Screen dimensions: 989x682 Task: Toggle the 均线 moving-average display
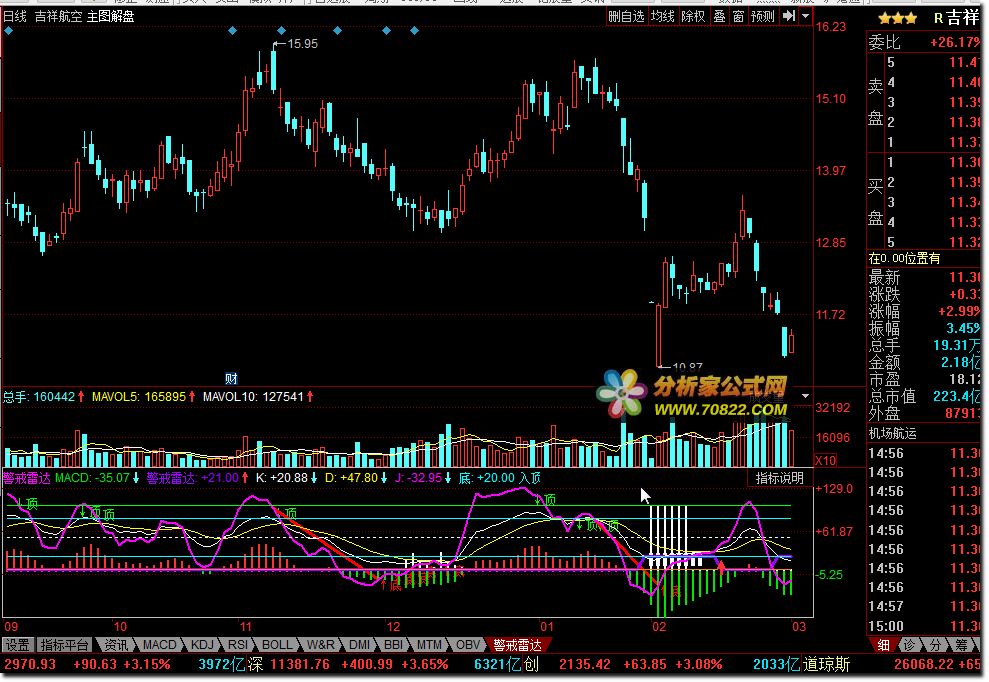662,16
